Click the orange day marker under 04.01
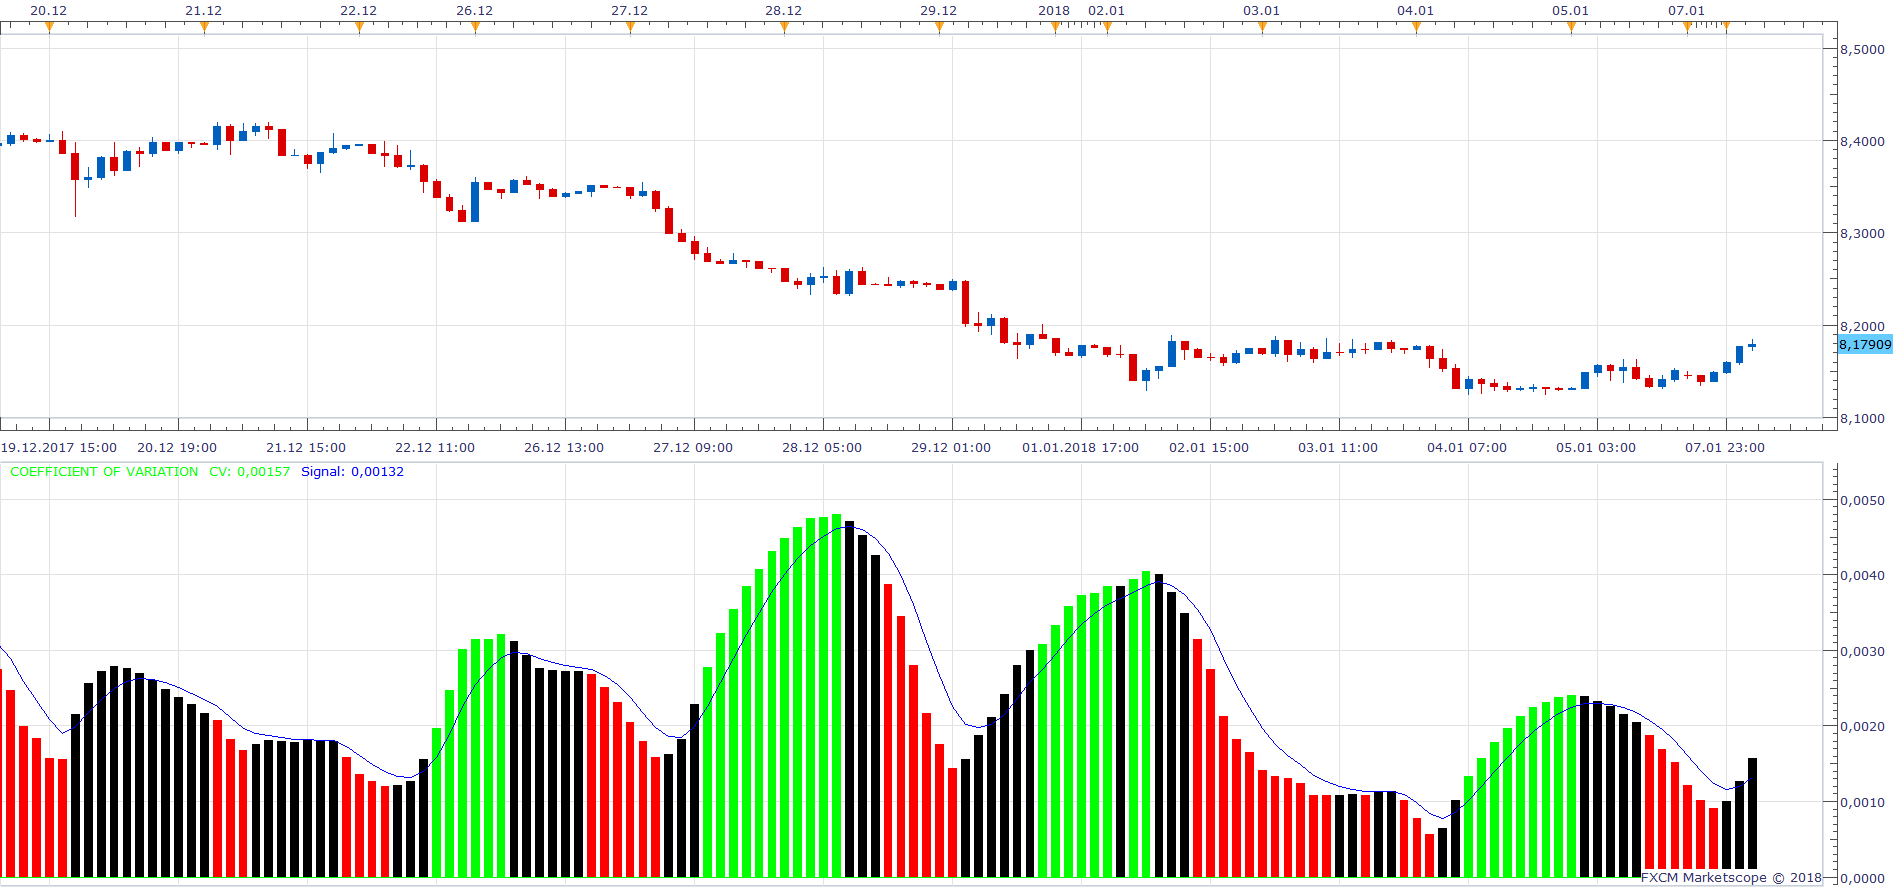The width and height of the screenshot is (1903, 887). tap(1416, 27)
